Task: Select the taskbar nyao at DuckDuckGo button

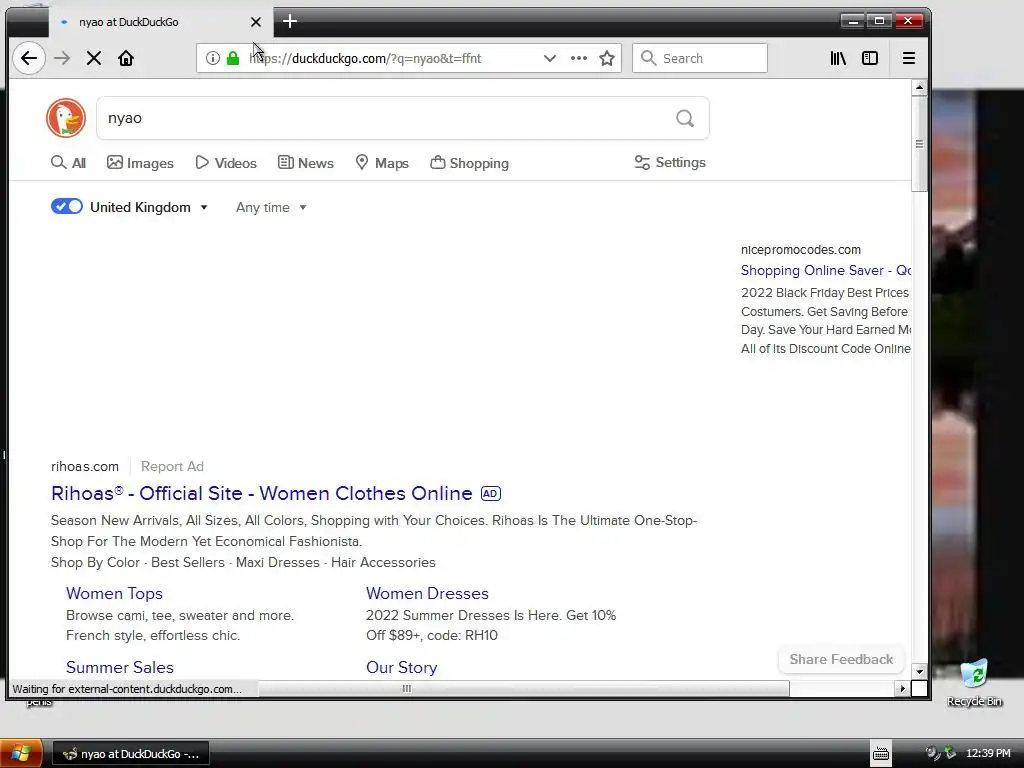Action: (x=131, y=754)
